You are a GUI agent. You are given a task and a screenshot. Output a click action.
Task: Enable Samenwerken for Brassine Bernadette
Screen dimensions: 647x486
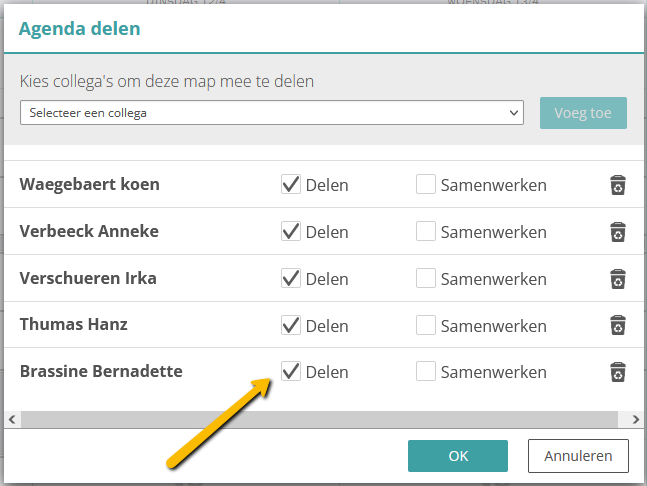[x=426, y=371]
